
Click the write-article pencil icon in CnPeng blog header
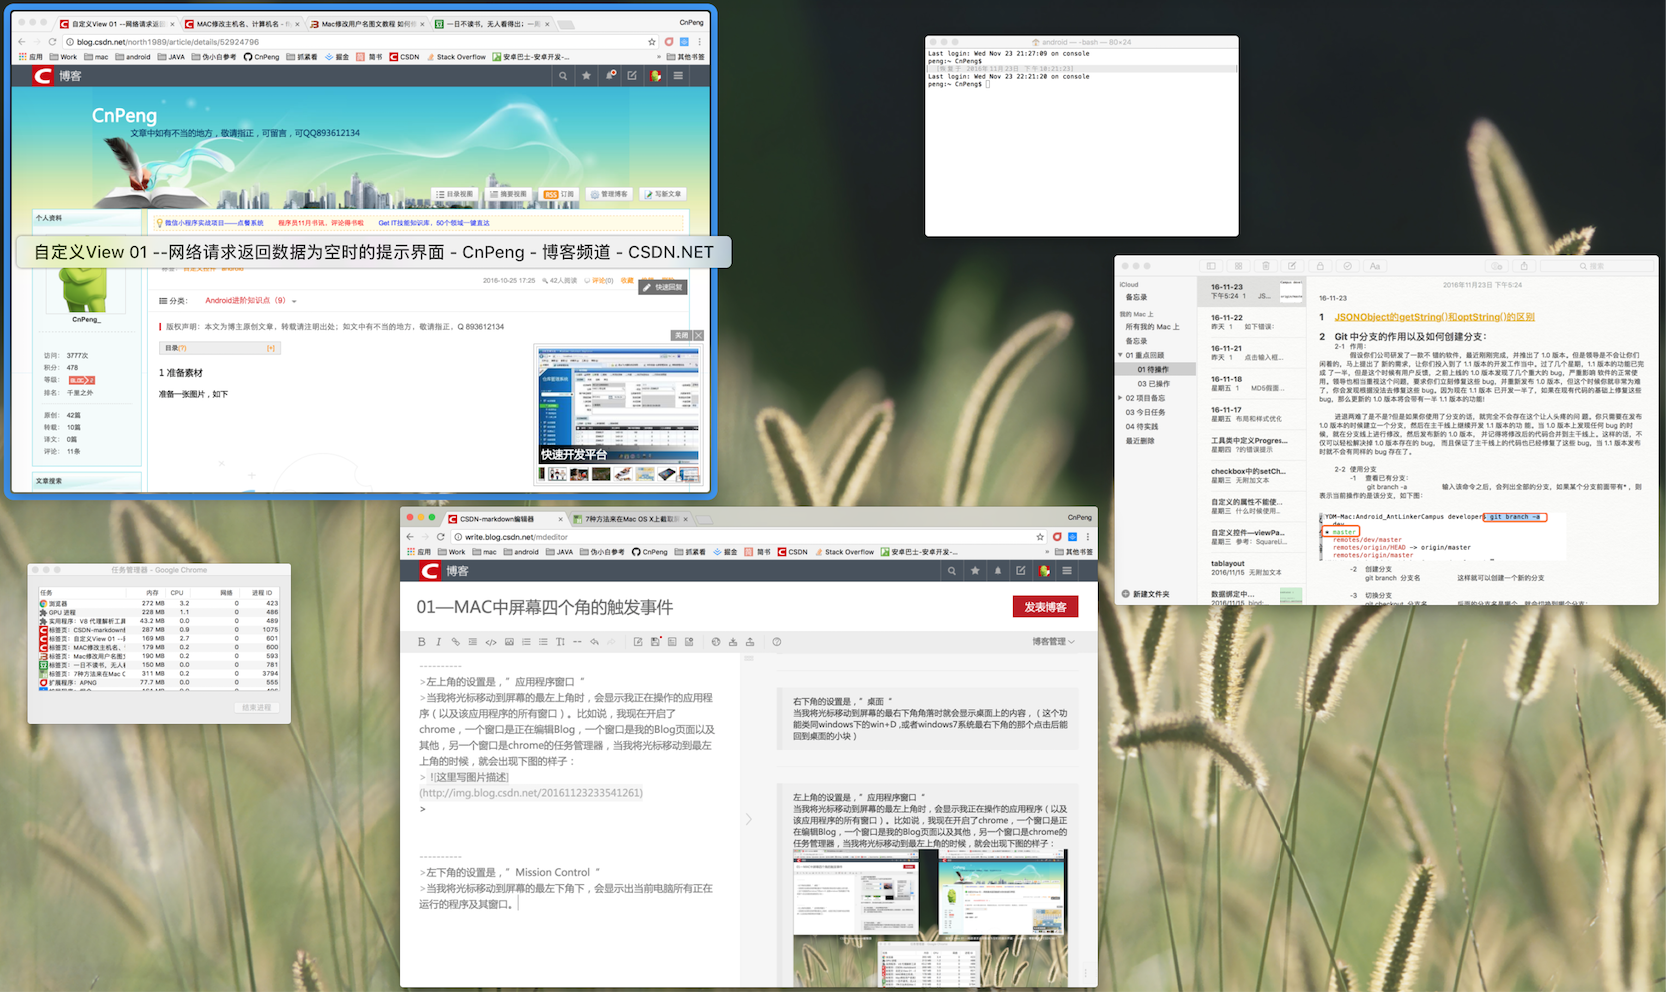tap(632, 76)
